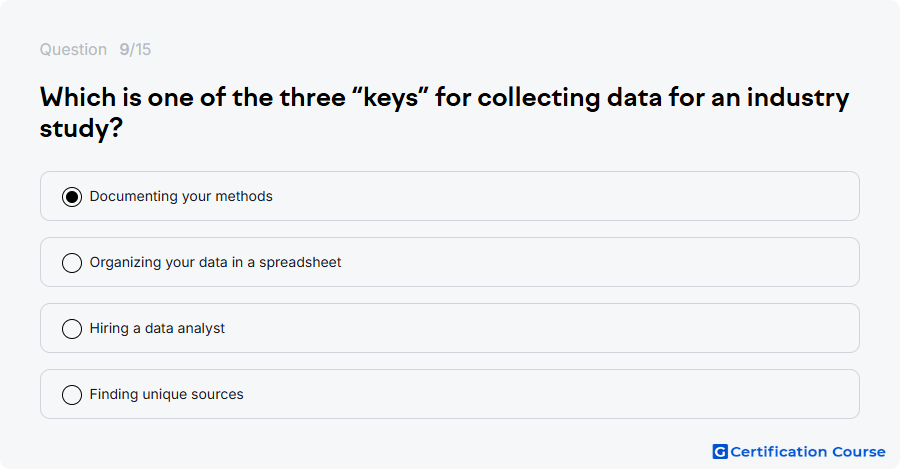
Task: Click the last answer option card
Action: tap(450, 394)
